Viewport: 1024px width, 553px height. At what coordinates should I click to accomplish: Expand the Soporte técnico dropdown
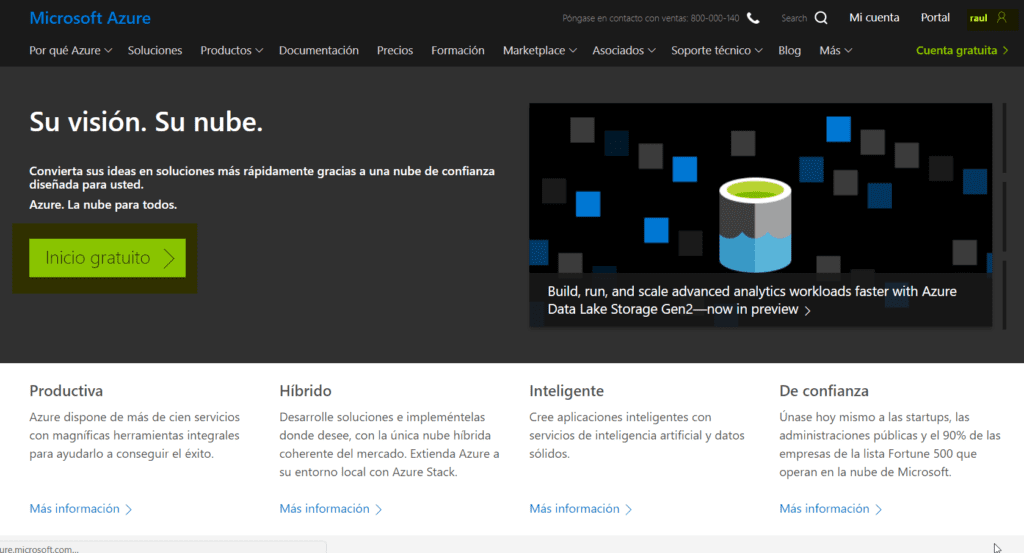point(716,50)
